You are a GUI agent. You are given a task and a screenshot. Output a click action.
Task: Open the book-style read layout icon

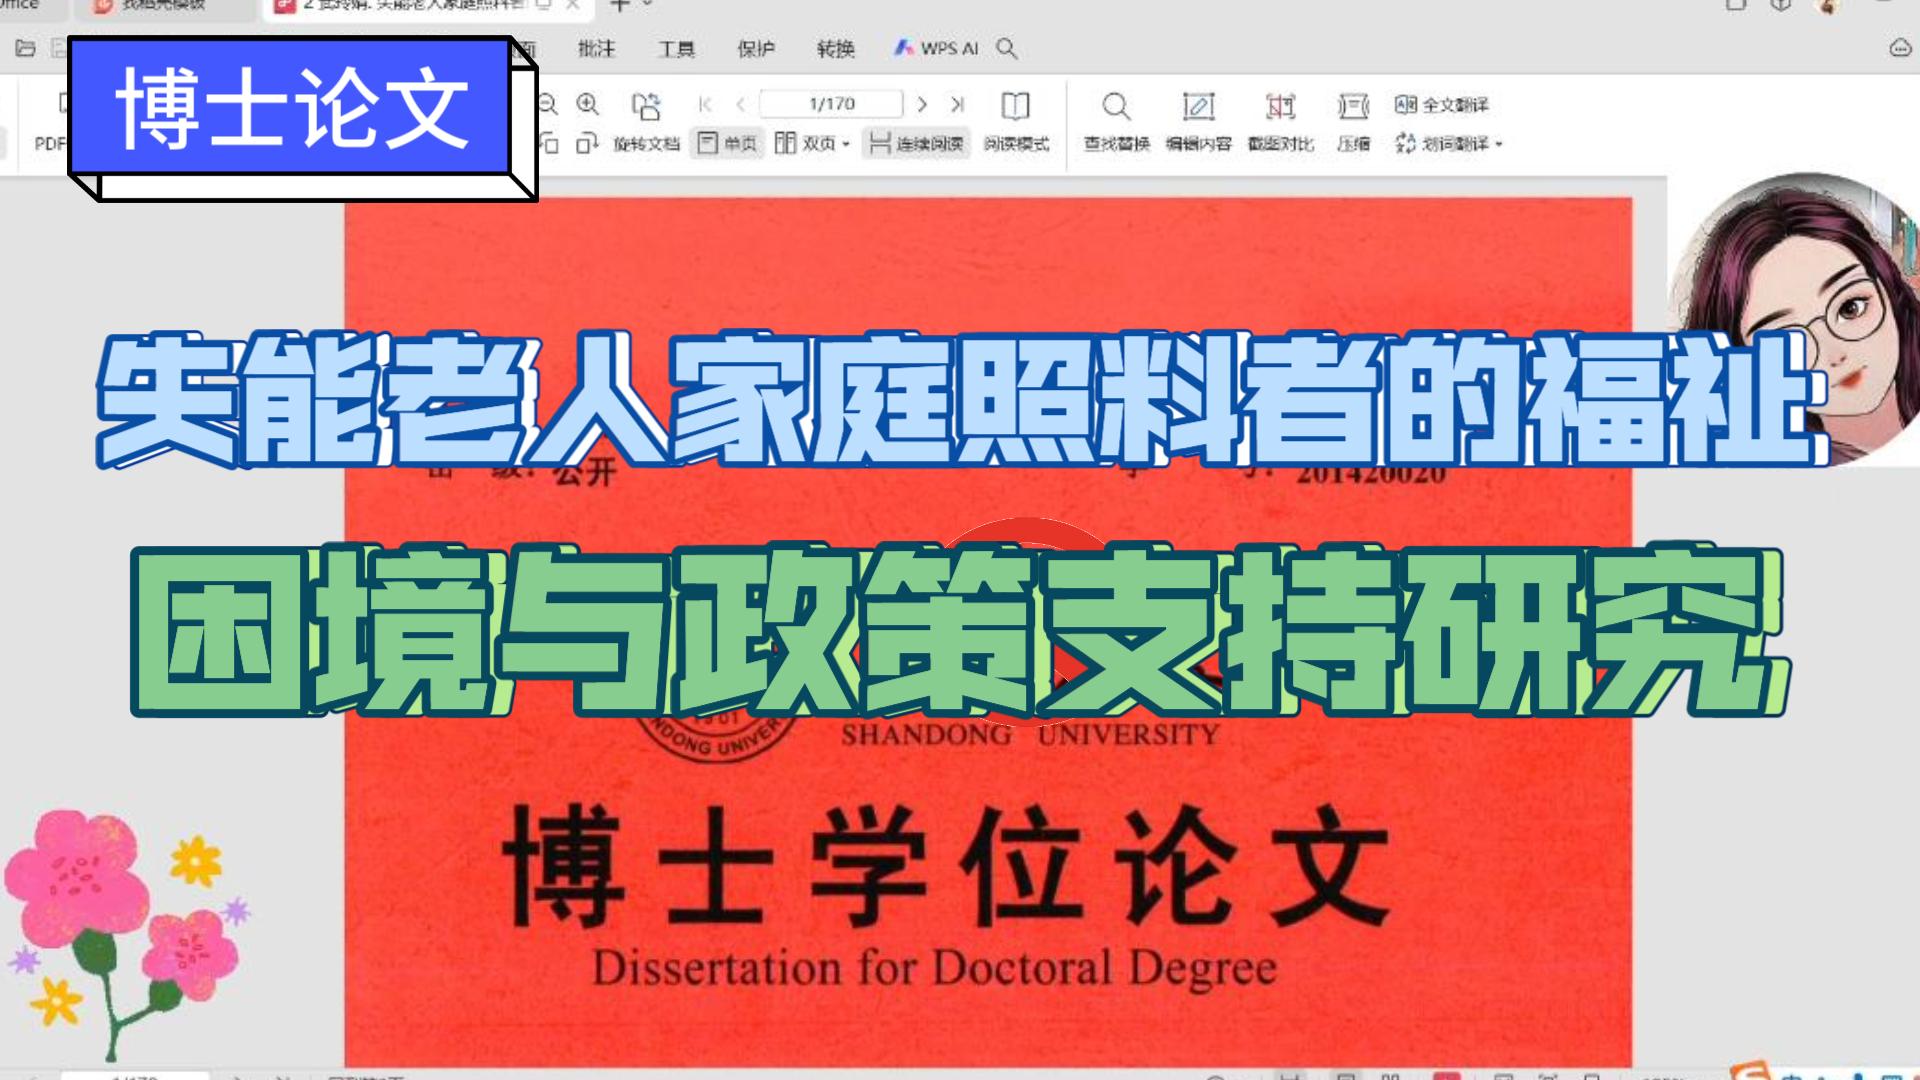[1017, 106]
